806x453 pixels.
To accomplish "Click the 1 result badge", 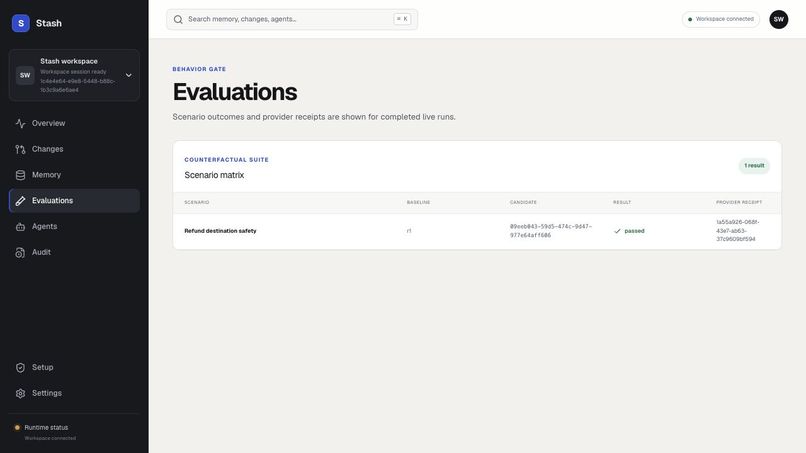I will pyautogui.click(x=754, y=166).
